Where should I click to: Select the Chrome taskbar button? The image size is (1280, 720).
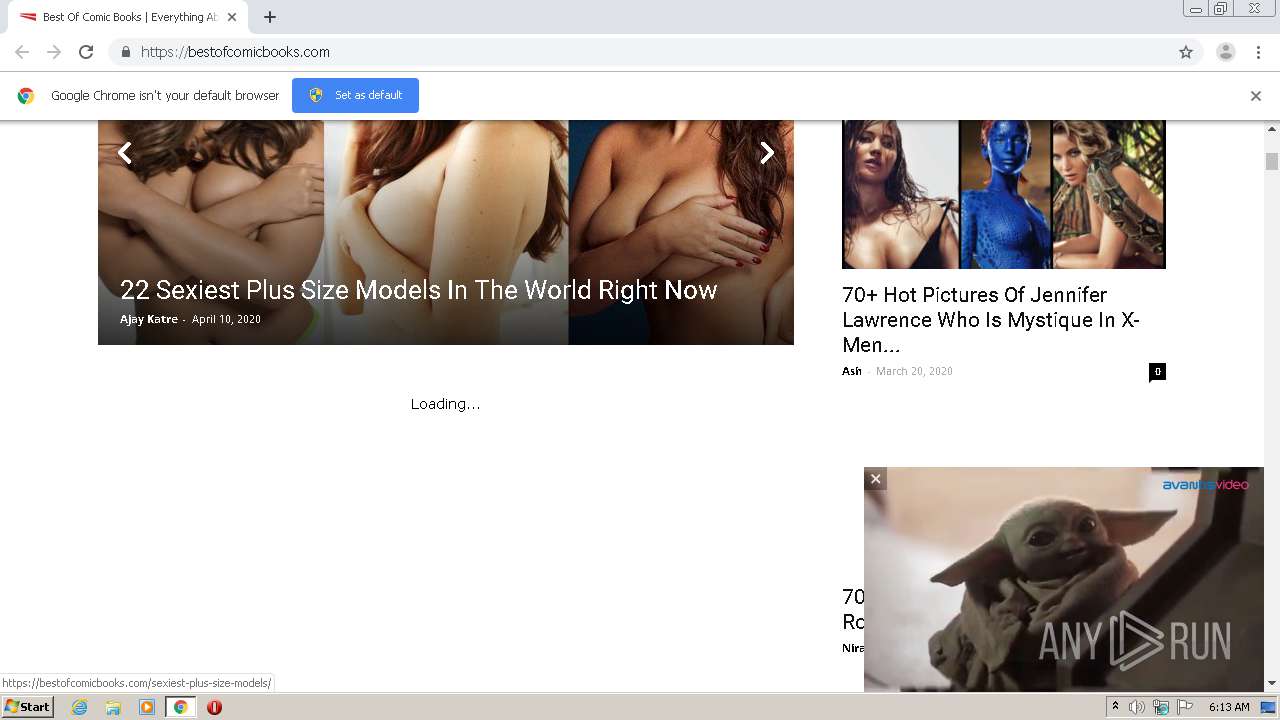(x=180, y=707)
